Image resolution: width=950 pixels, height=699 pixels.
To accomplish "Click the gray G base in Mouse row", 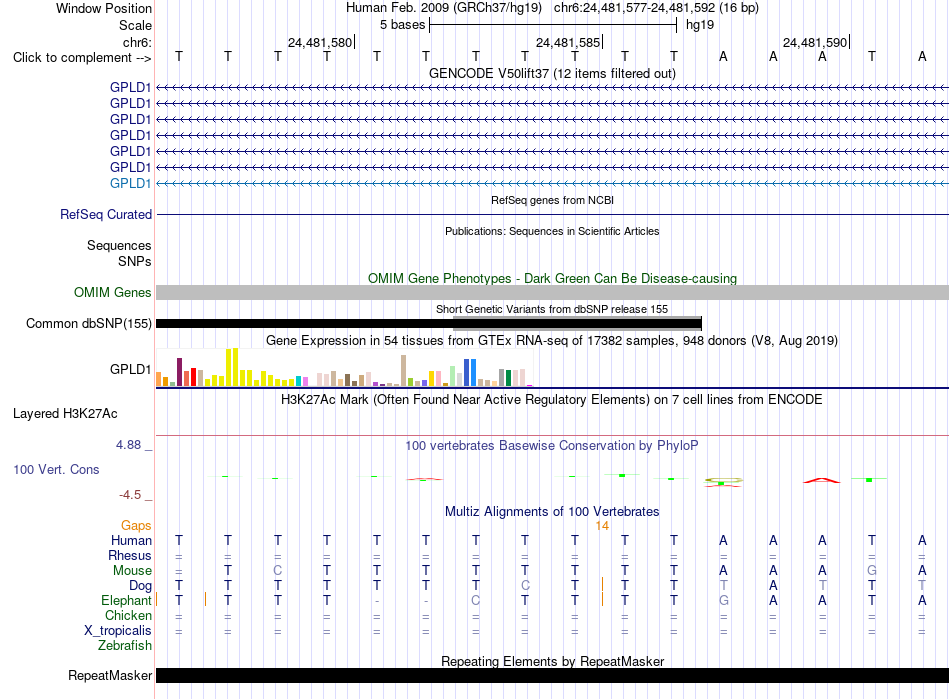I will tap(872, 571).
